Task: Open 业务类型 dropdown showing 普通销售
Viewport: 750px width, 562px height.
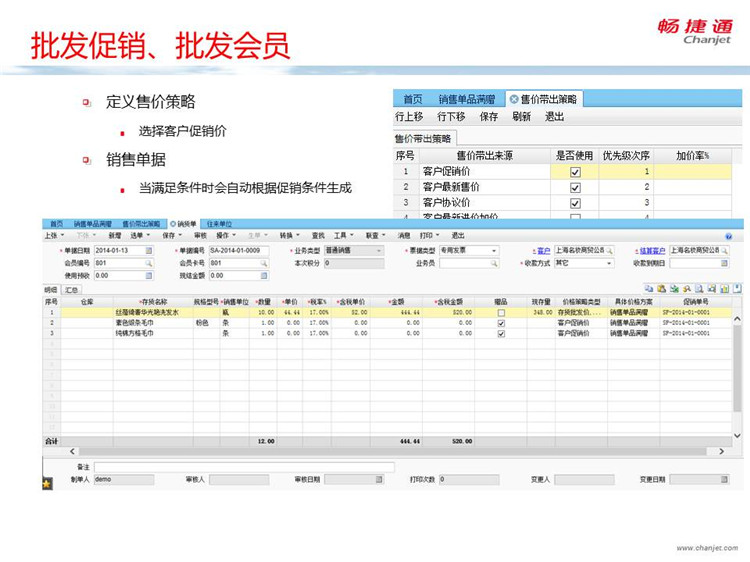Action: (x=354, y=251)
